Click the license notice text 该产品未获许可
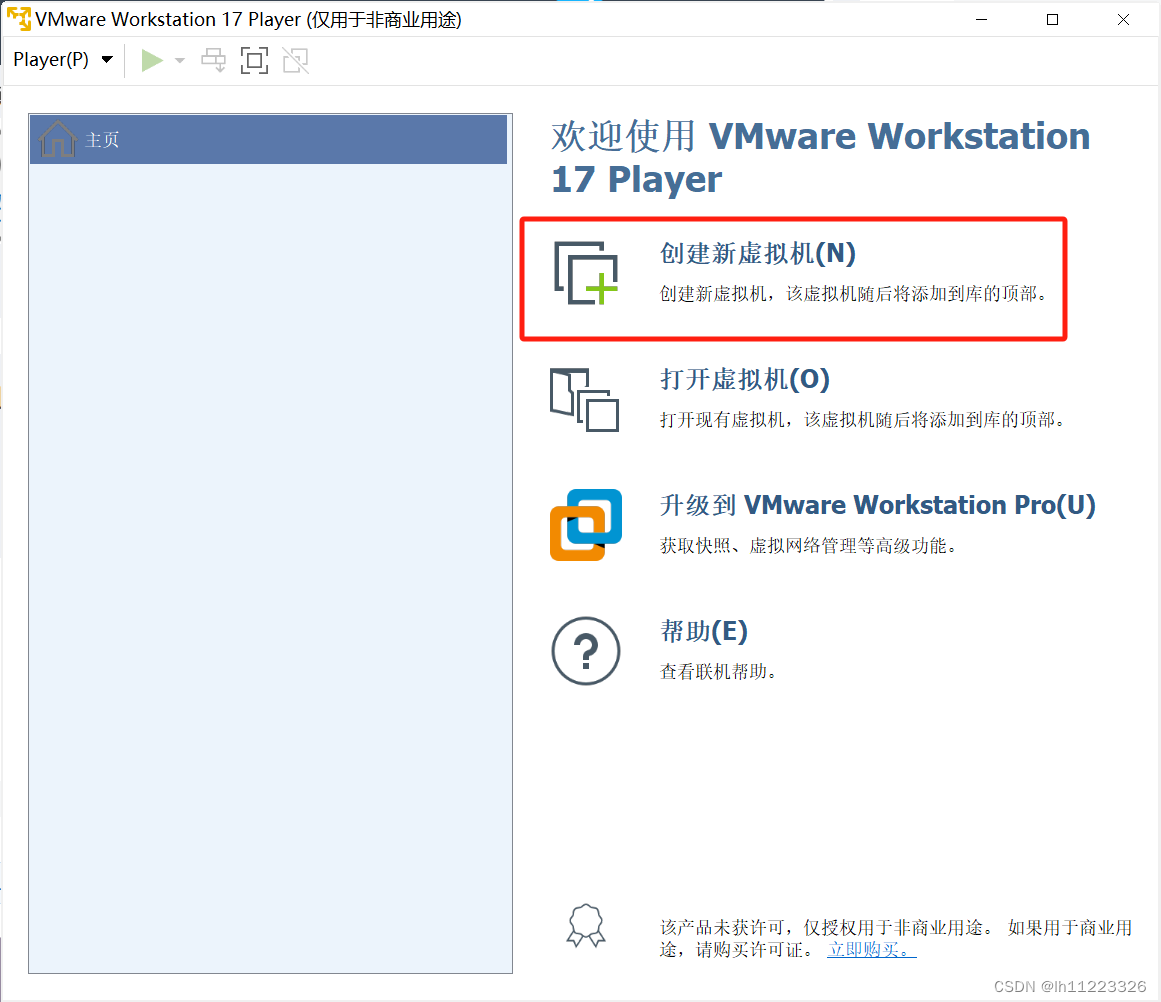Image resolution: width=1161 pixels, height=1002 pixels. point(896,938)
